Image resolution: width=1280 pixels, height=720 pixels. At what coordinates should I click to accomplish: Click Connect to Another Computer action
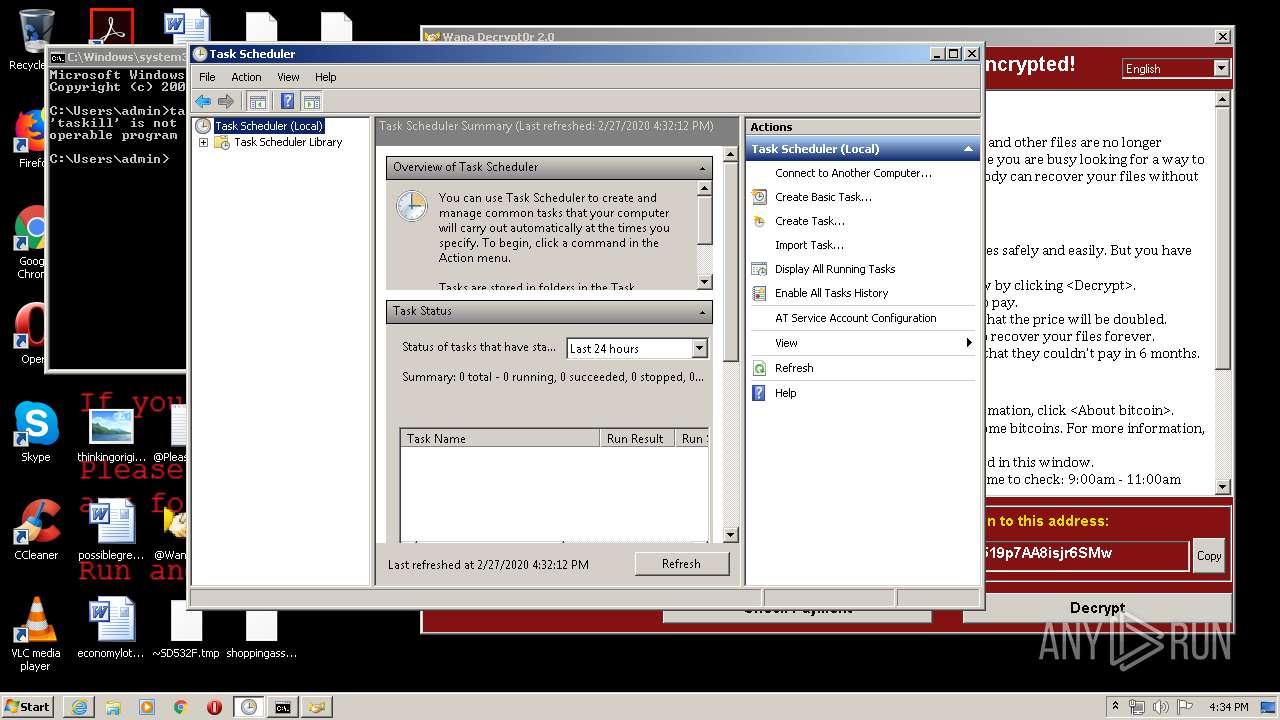point(853,173)
